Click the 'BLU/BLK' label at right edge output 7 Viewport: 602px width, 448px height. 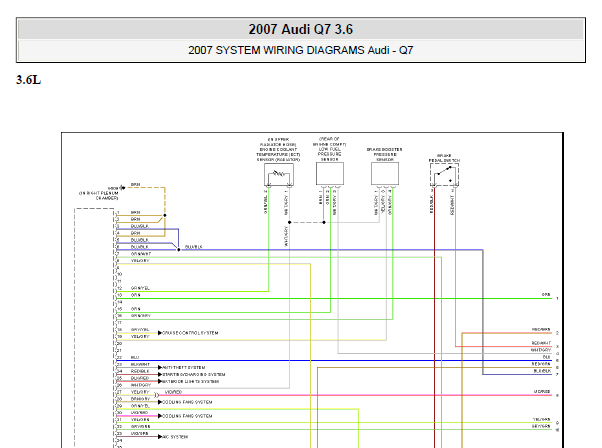542,371
